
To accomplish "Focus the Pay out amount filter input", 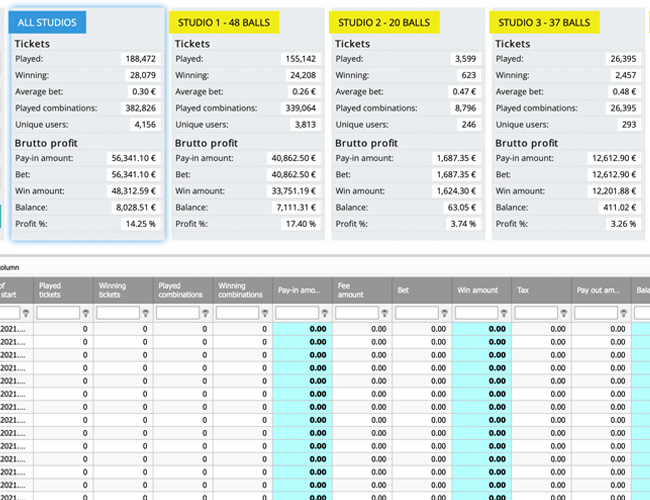I will [596, 313].
